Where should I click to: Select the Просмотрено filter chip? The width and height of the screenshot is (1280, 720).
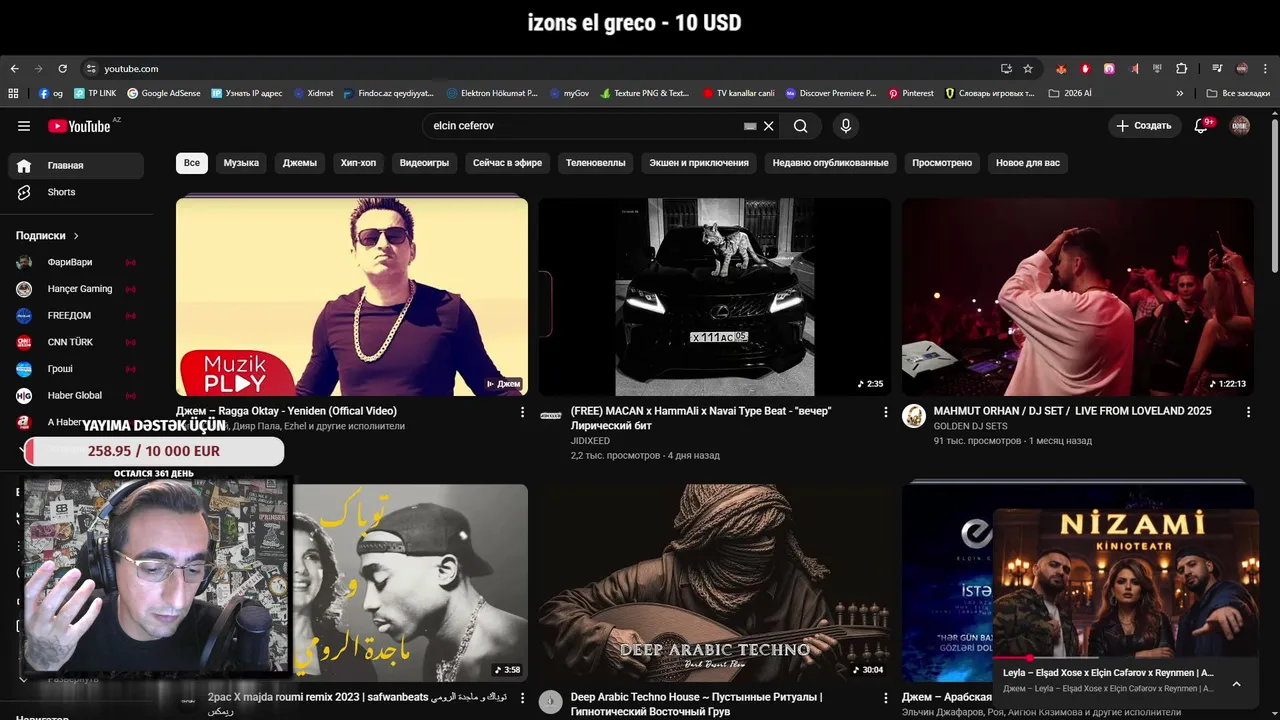pos(942,163)
